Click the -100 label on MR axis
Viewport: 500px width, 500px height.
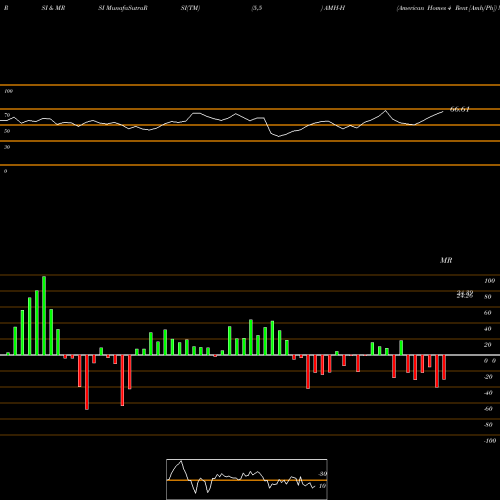click(489, 441)
